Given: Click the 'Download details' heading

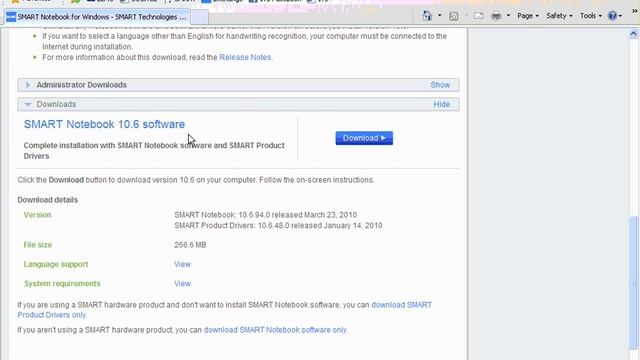Looking at the screenshot, I should (x=47, y=200).
